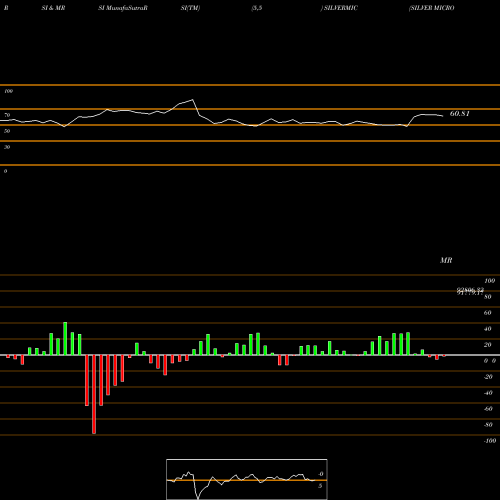This screenshot has height=500, width=500.
Task: Click the '(5,5' parameter text in header
Action: click(257, 8)
